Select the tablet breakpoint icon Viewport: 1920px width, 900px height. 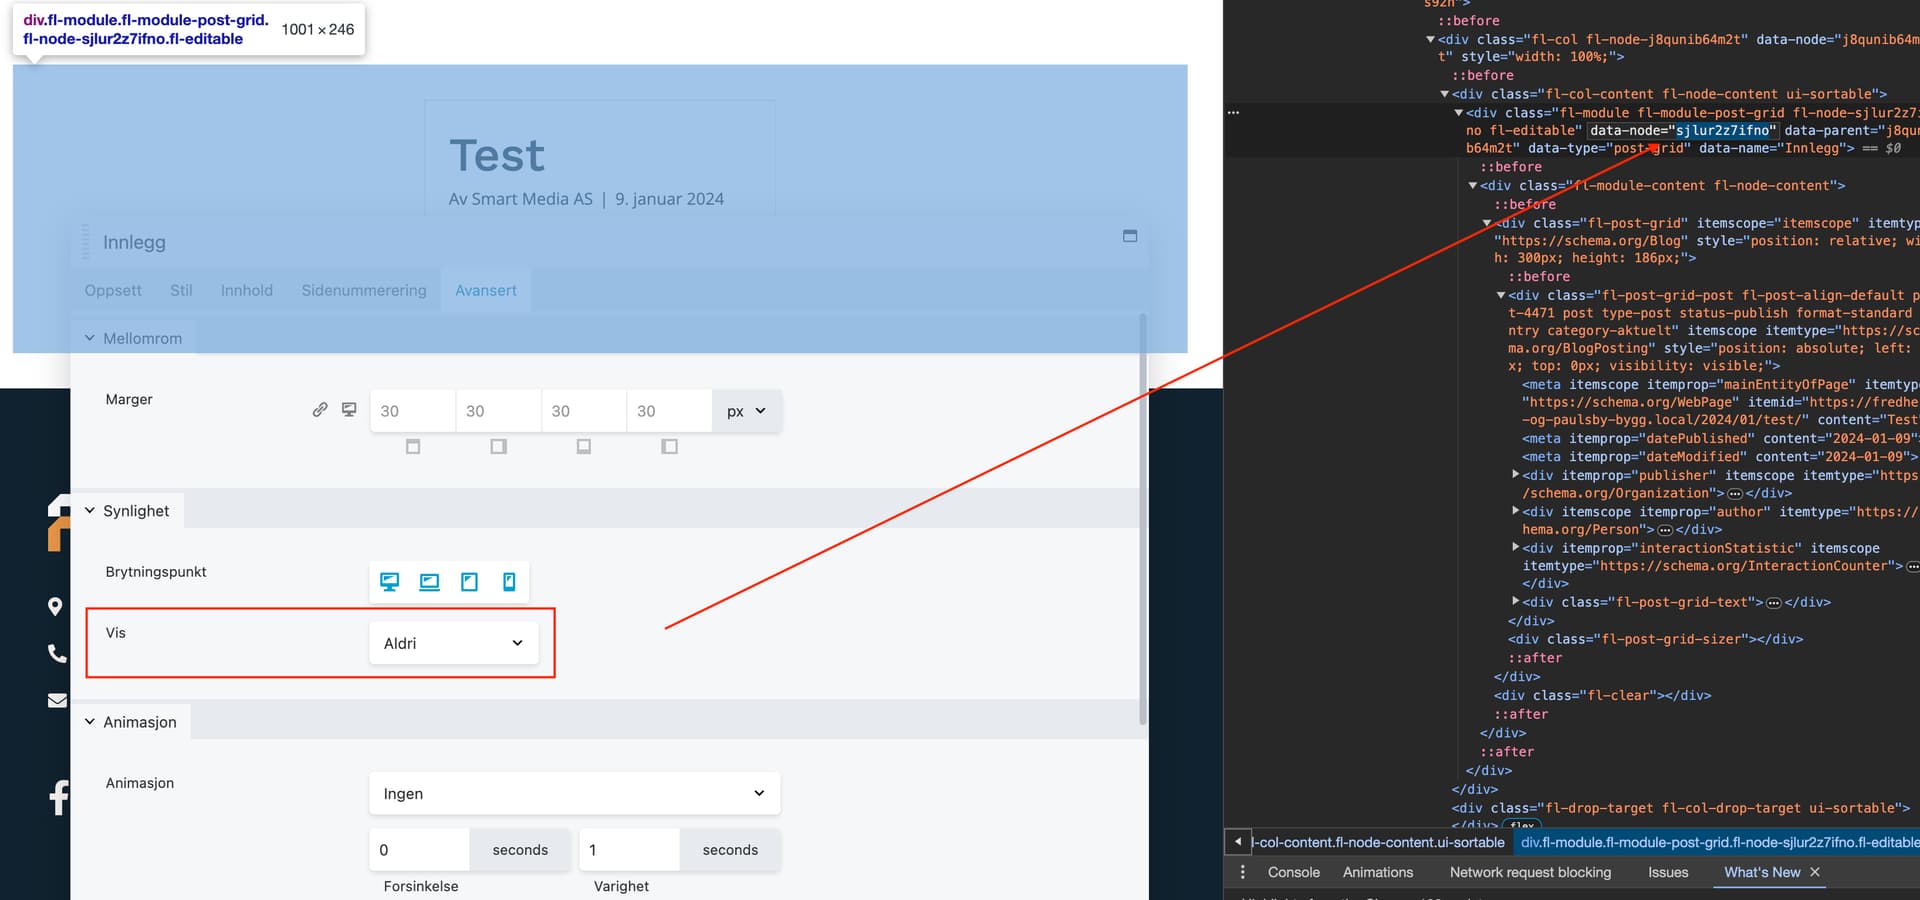[x=469, y=582]
